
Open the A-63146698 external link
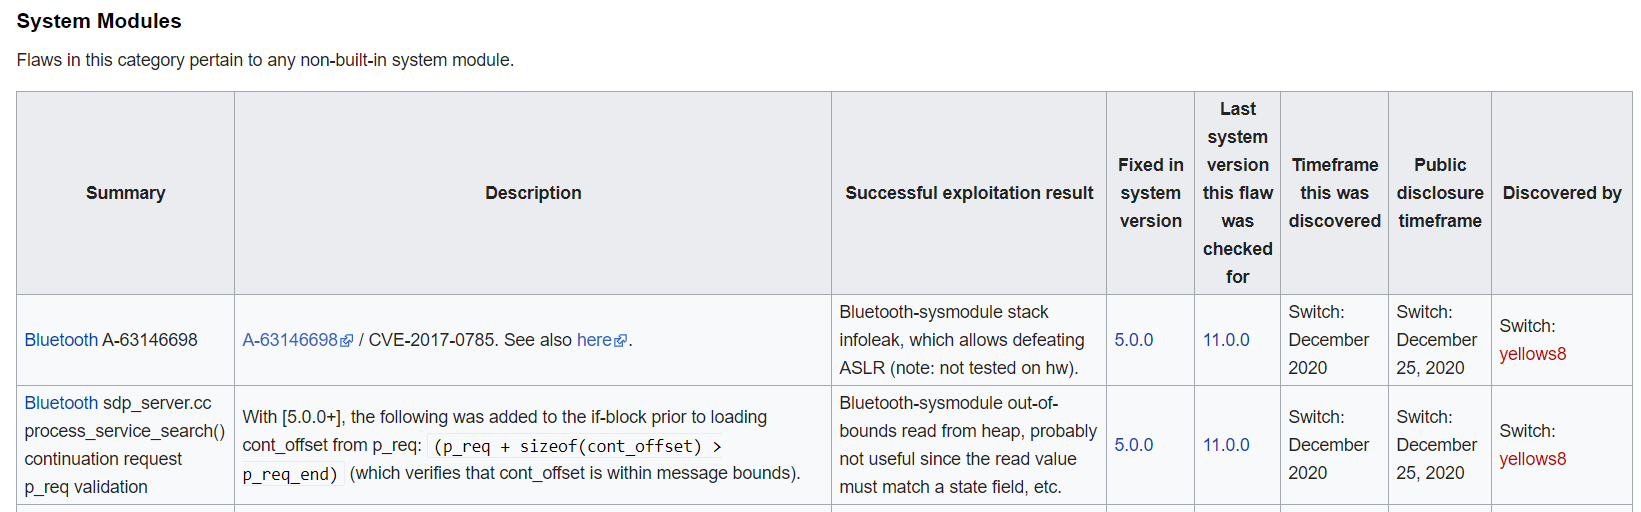[290, 340]
